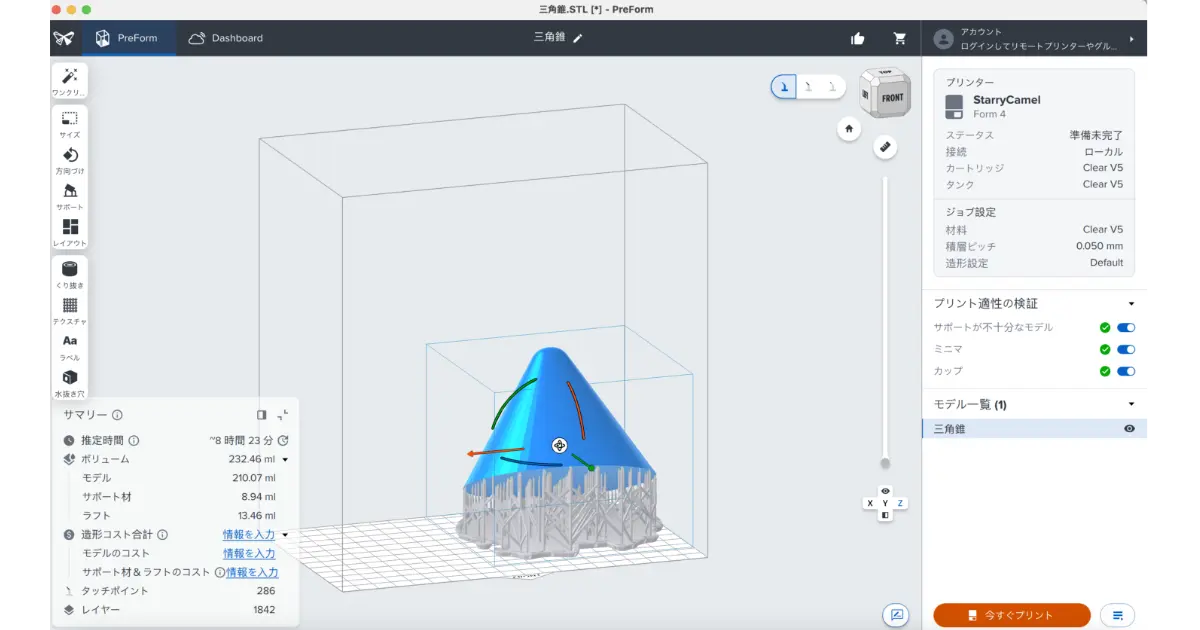
Task: Select the ラベル label tool
Action: coord(70,346)
